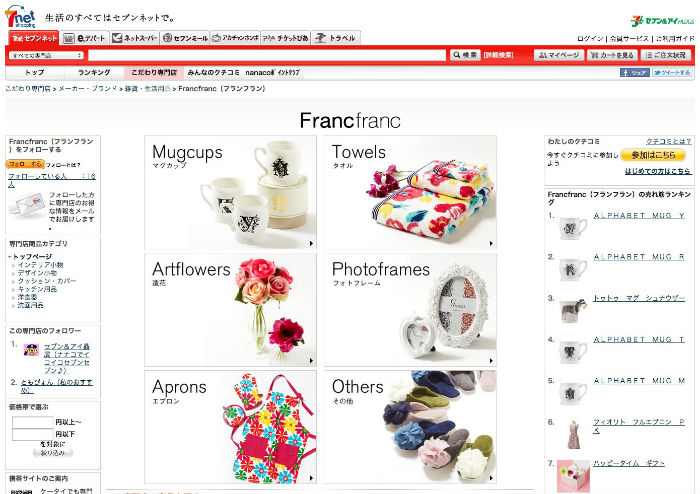Click the カートを見る cart button
The width and height of the screenshot is (700, 494).
[x=612, y=55]
